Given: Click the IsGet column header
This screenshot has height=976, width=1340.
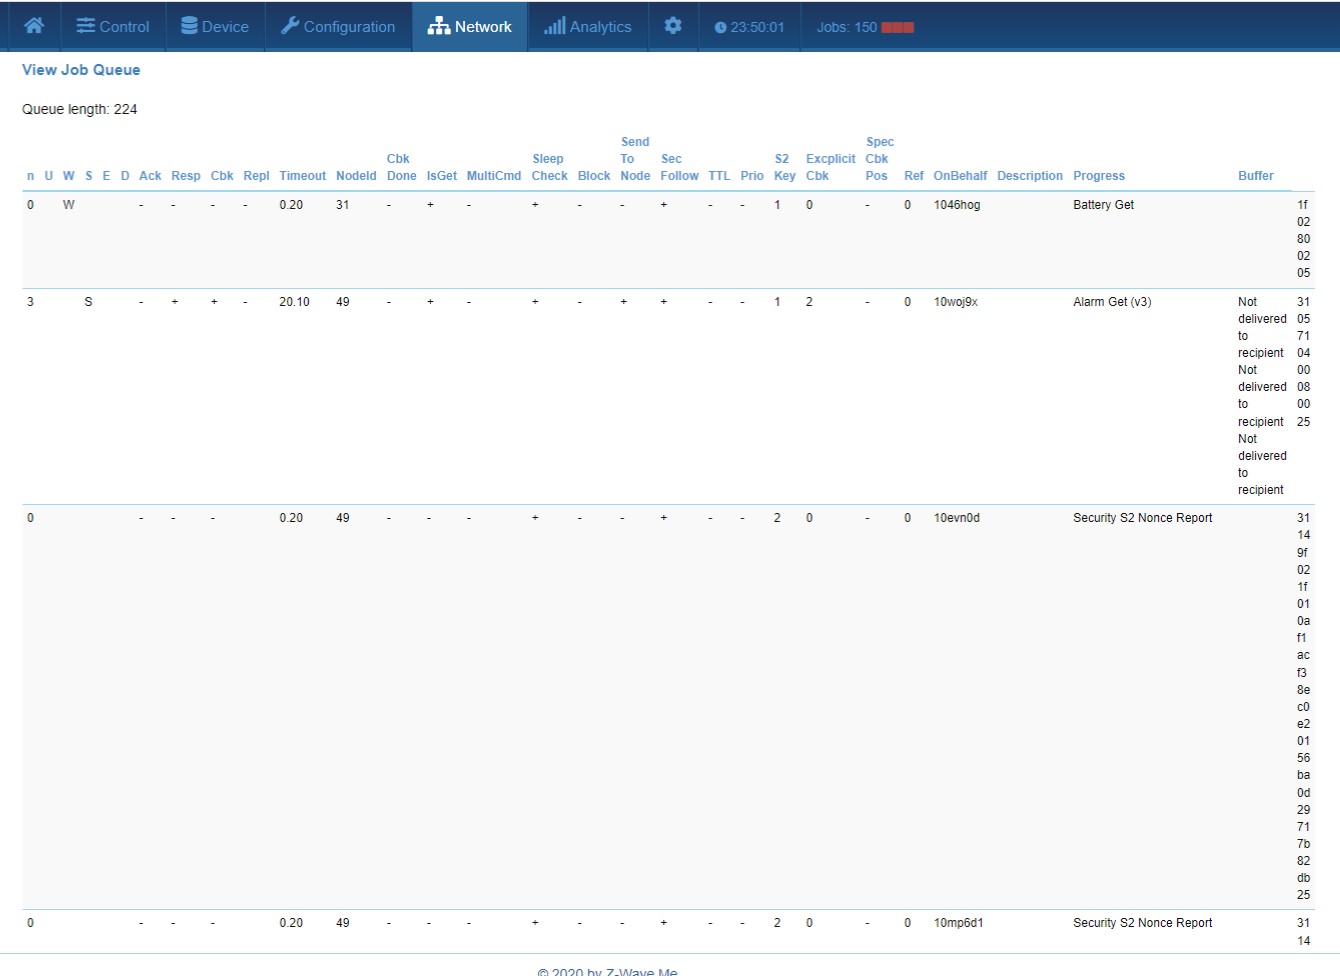Looking at the screenshot, I should (x=442, y=176).
